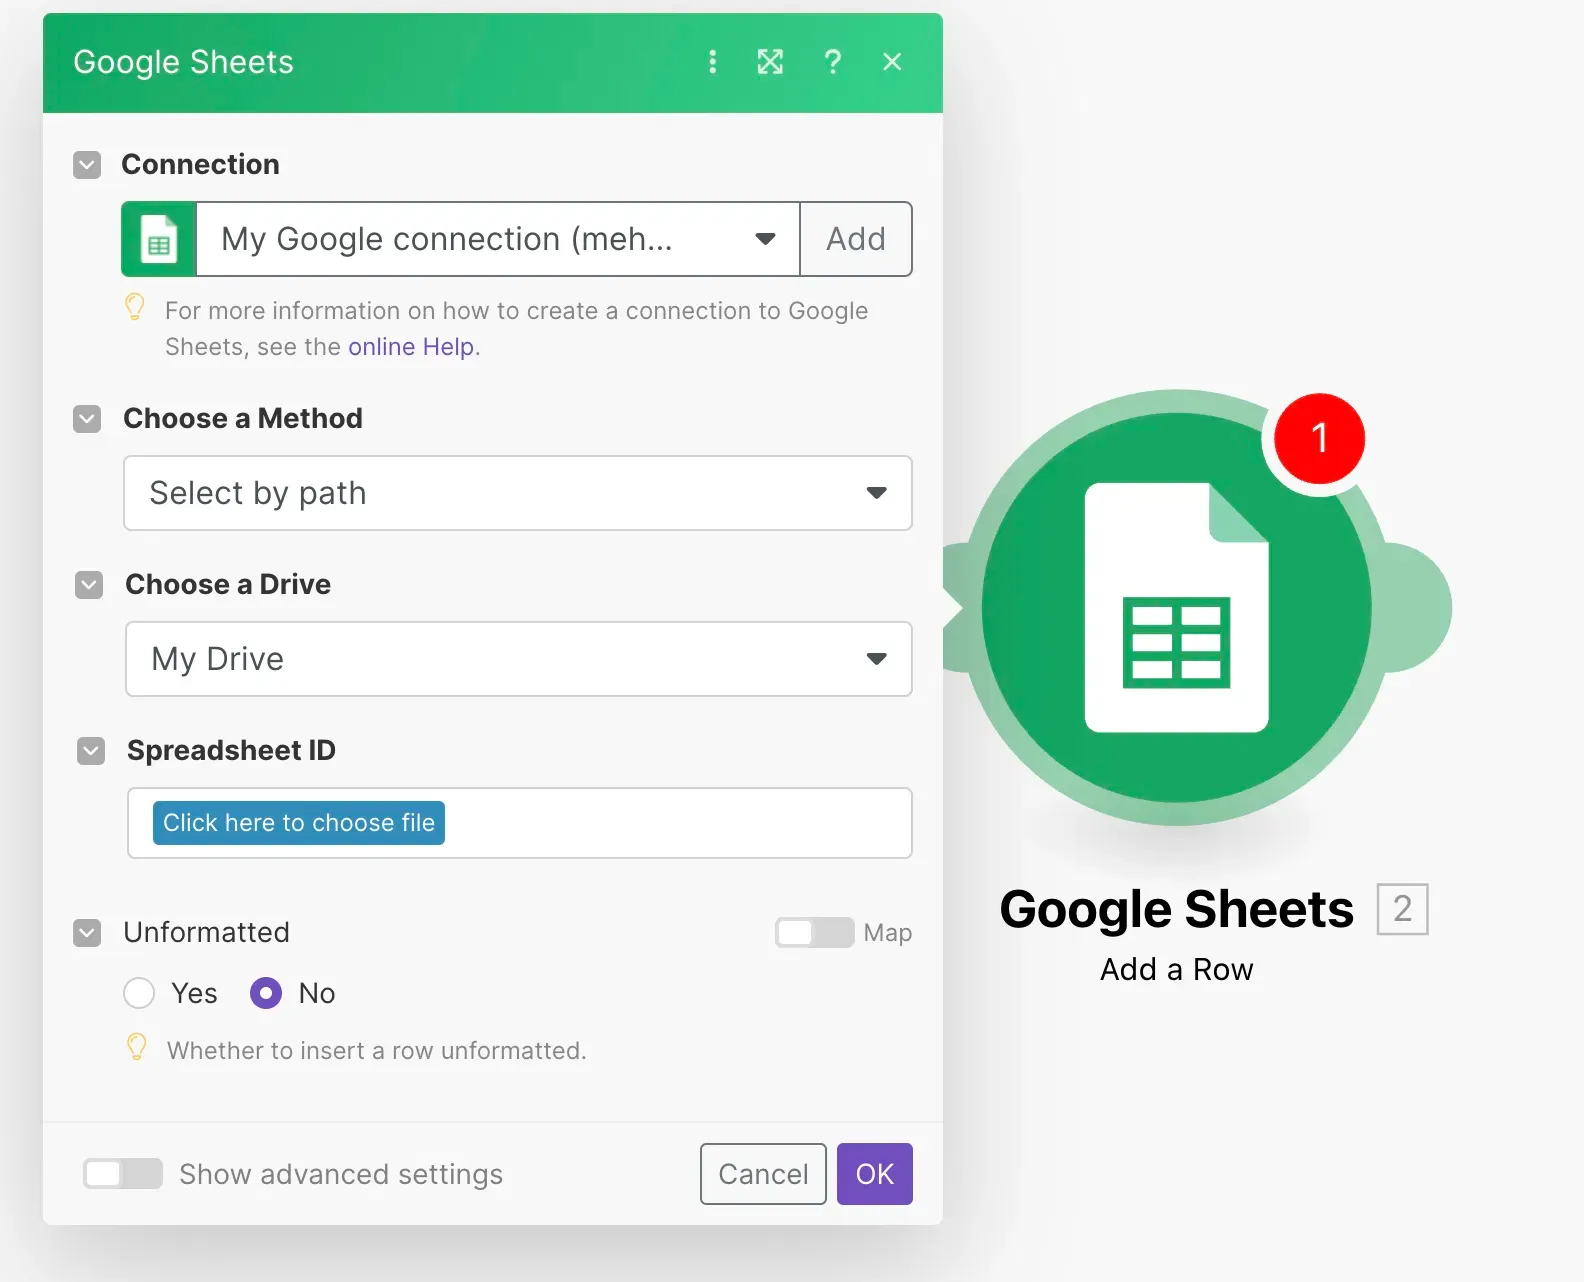Open help via the question mark icon
This screenshot has width=1584, height=1282.
coord(832,62)
